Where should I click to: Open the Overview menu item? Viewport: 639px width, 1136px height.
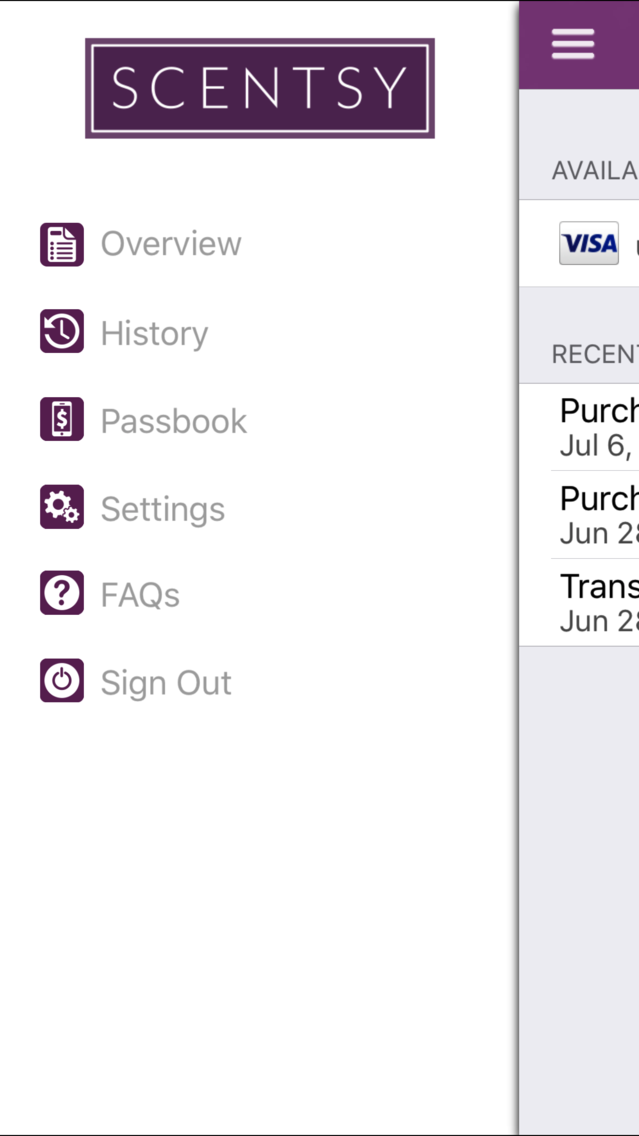(171, 244)
